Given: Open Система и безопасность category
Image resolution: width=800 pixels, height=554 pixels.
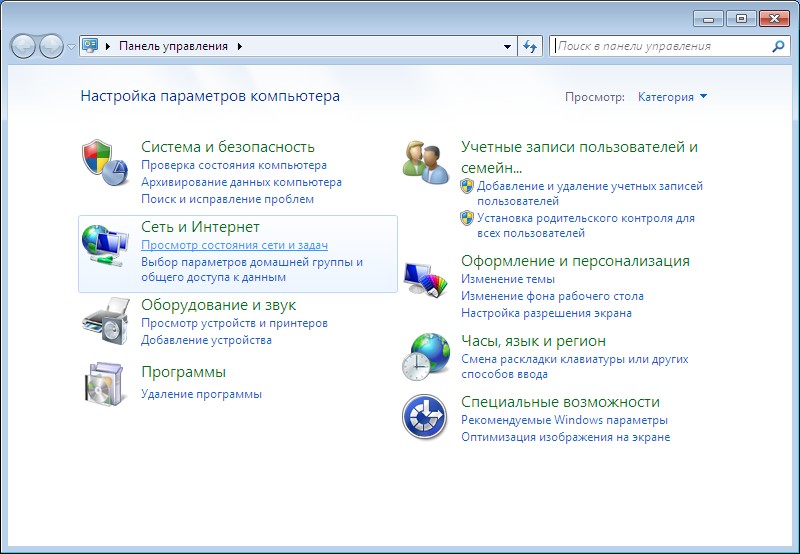Looking at the screenshot, I should click(x=228, y=147).
